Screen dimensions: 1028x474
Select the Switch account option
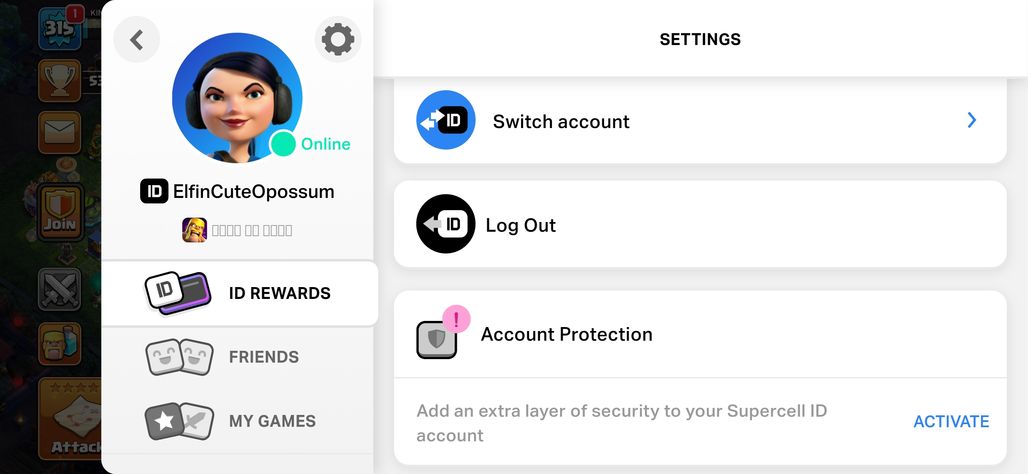[x=700, y=121]
